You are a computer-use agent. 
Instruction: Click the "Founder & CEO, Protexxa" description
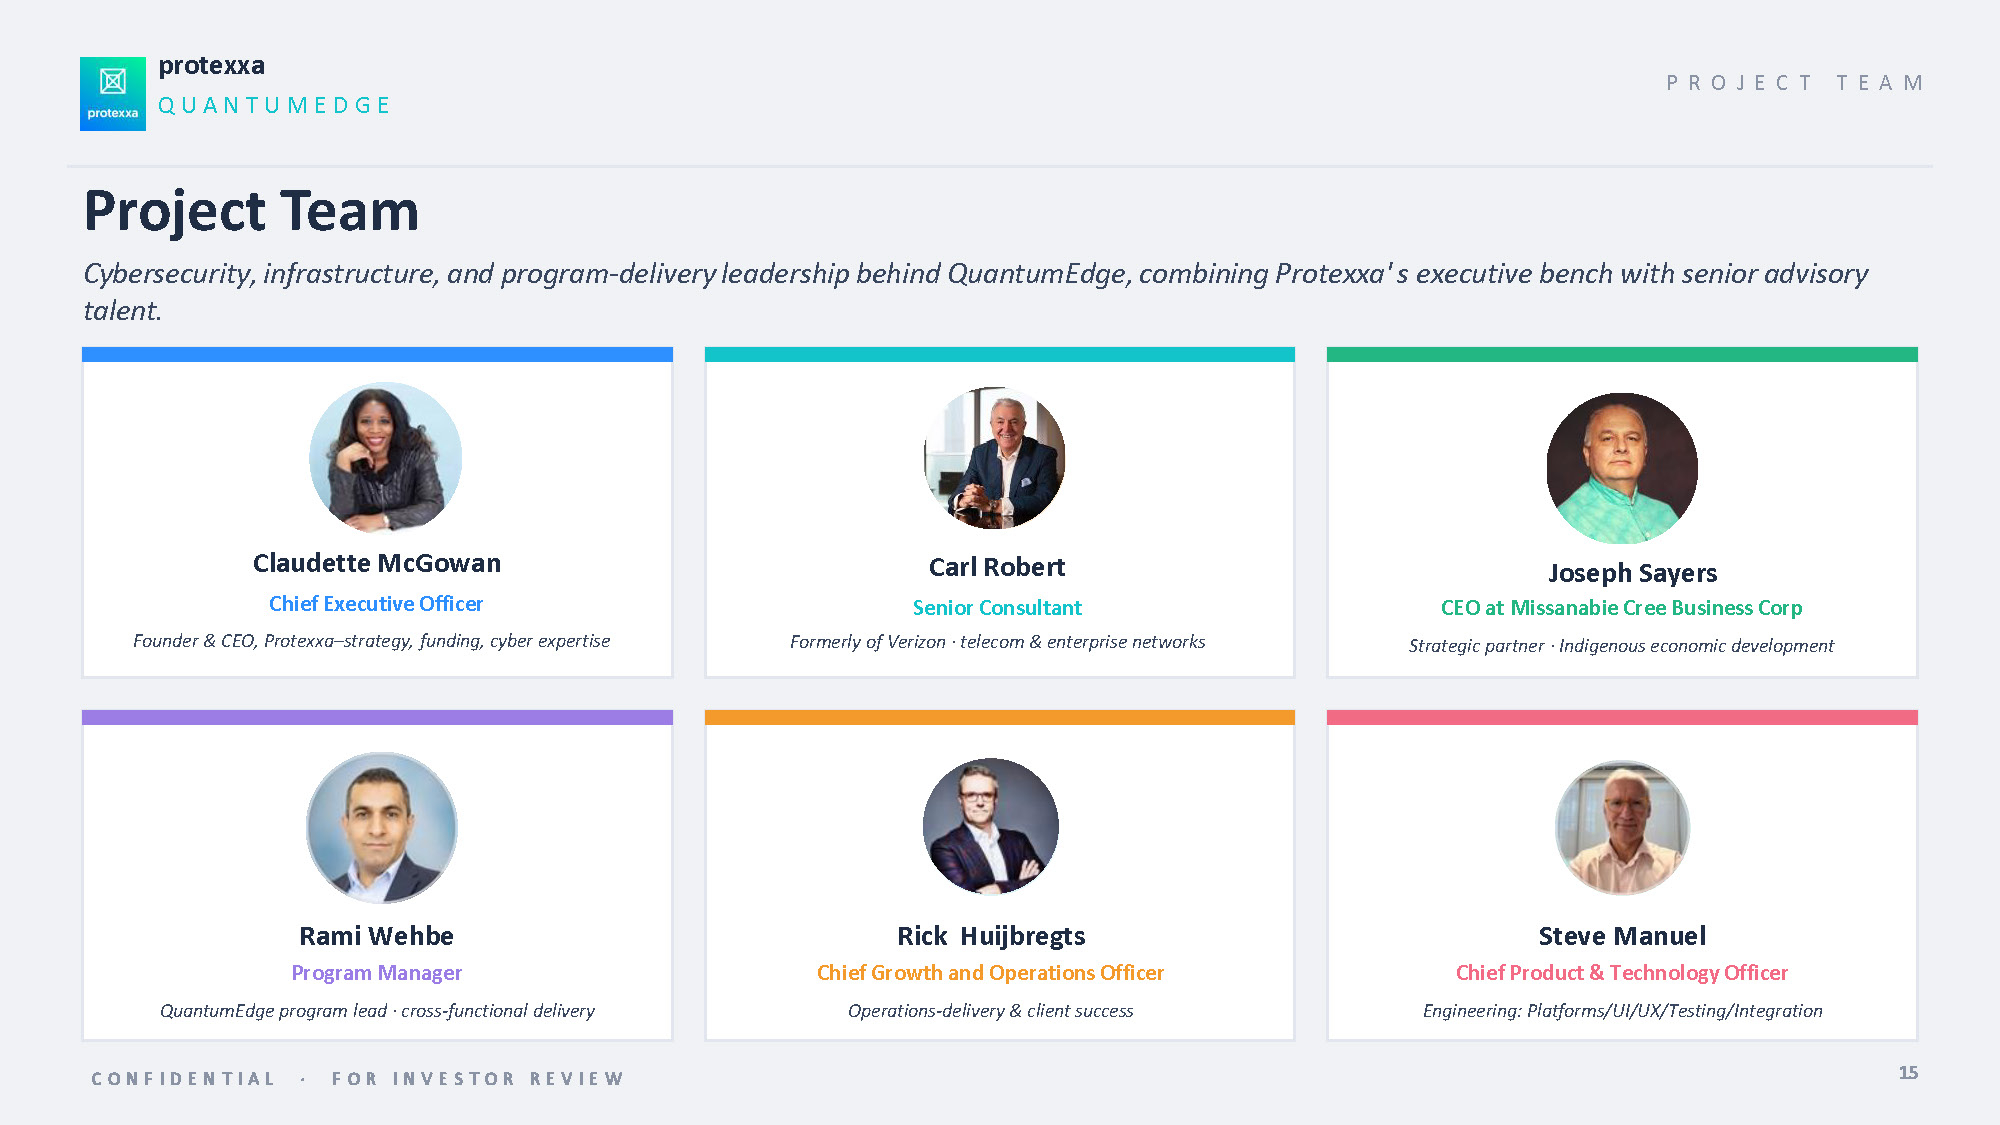[x=371, y=641]
